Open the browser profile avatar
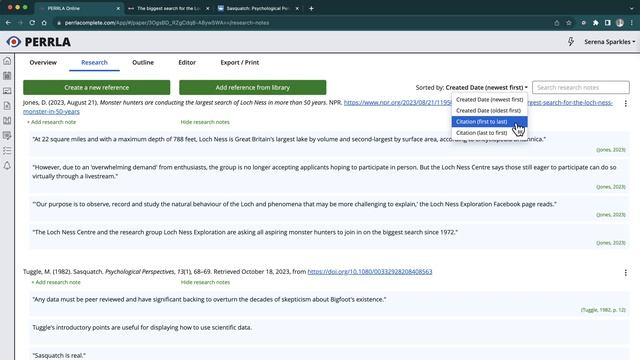The width and height of the screenshot is (640, 360). tap(620, 23)
